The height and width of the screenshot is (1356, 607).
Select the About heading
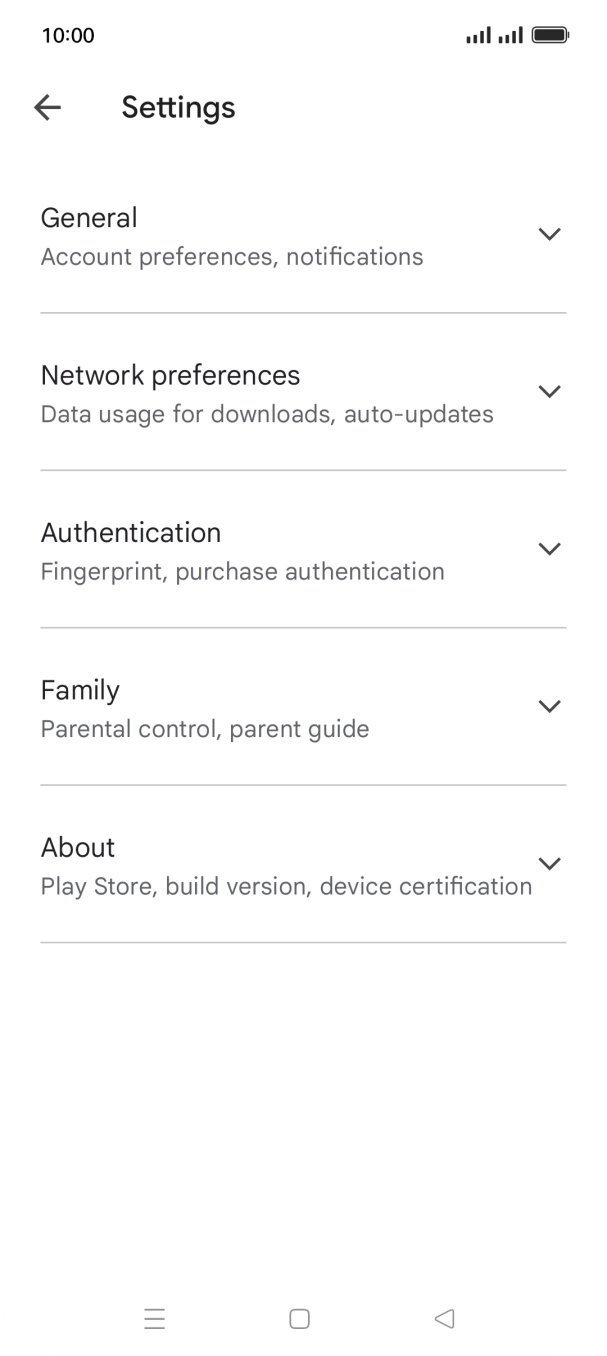pyautogui.click(x=78, y=847)
